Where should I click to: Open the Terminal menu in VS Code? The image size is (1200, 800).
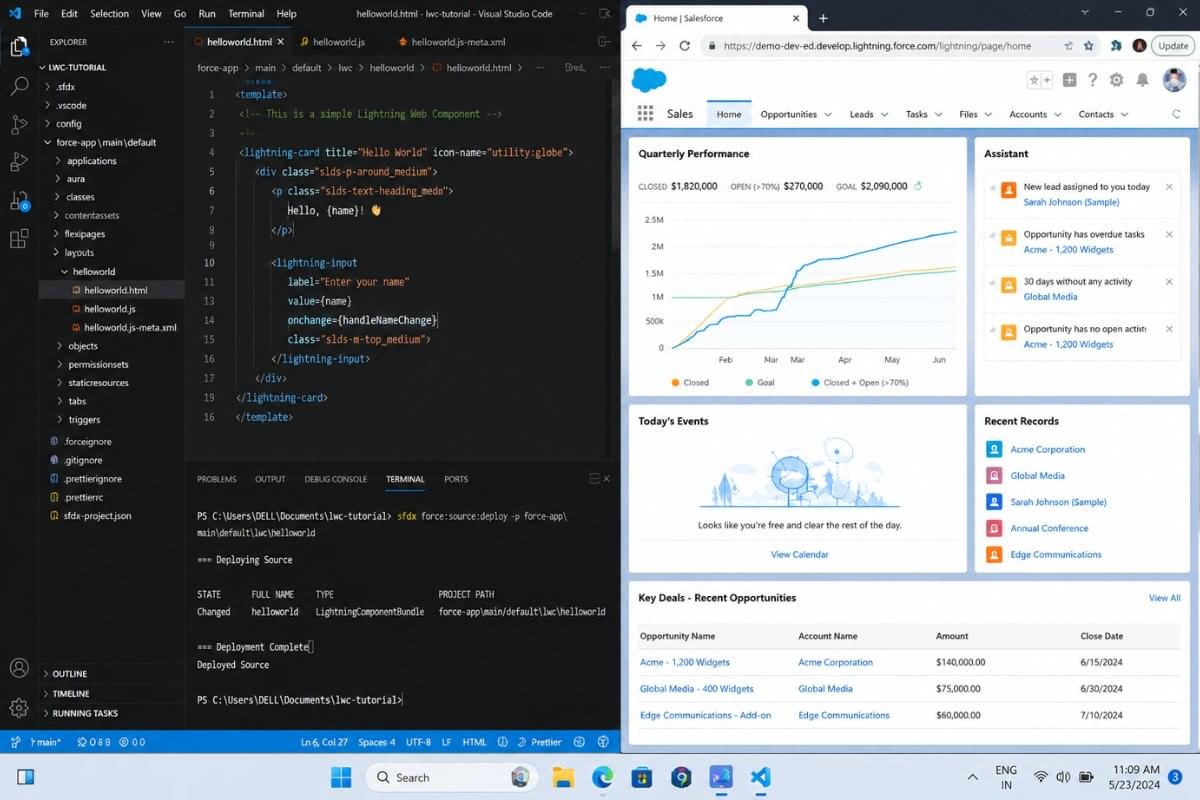coord(245,14)
